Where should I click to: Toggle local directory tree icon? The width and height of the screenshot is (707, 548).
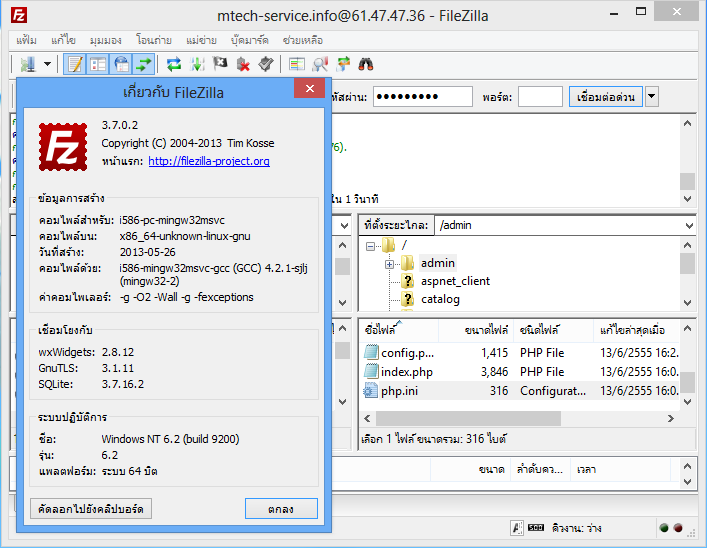98,64
